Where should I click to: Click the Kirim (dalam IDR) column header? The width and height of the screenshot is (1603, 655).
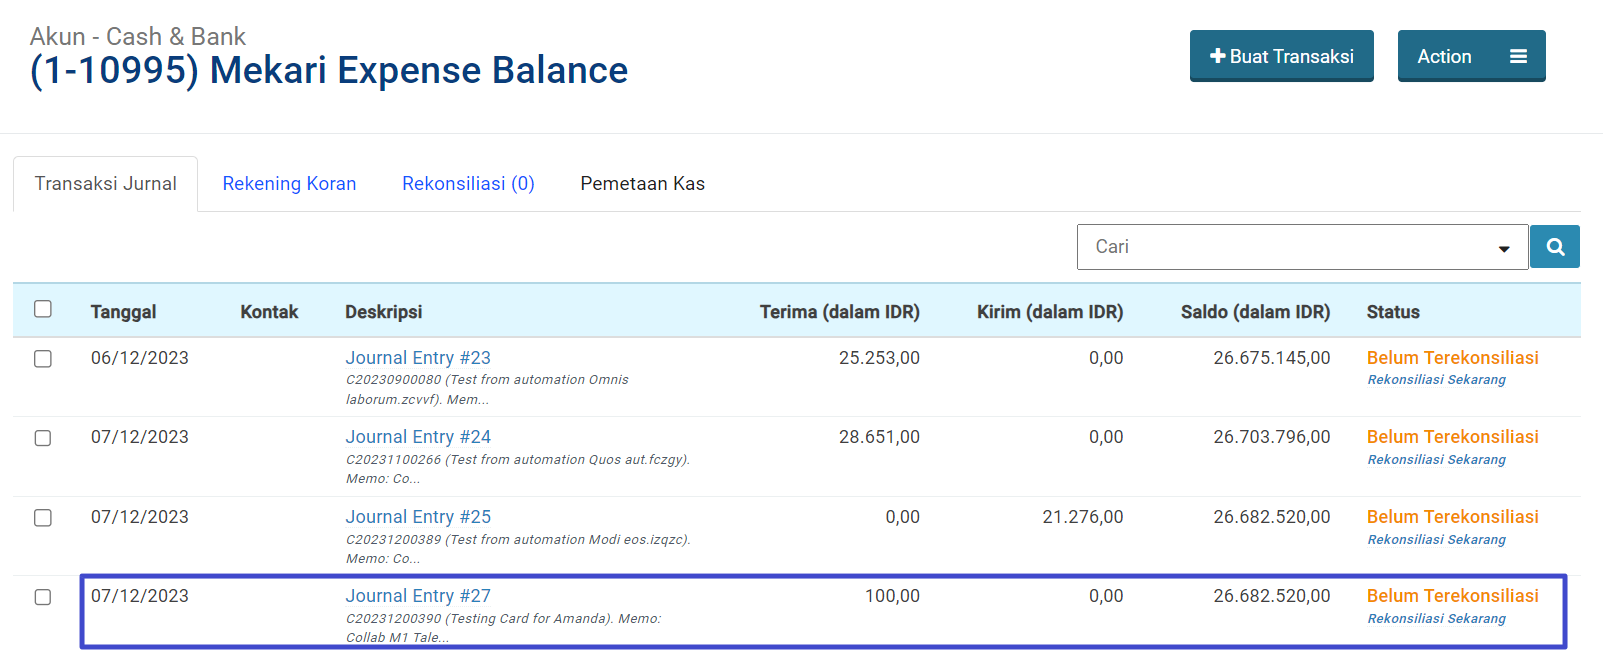(1050, 312)
